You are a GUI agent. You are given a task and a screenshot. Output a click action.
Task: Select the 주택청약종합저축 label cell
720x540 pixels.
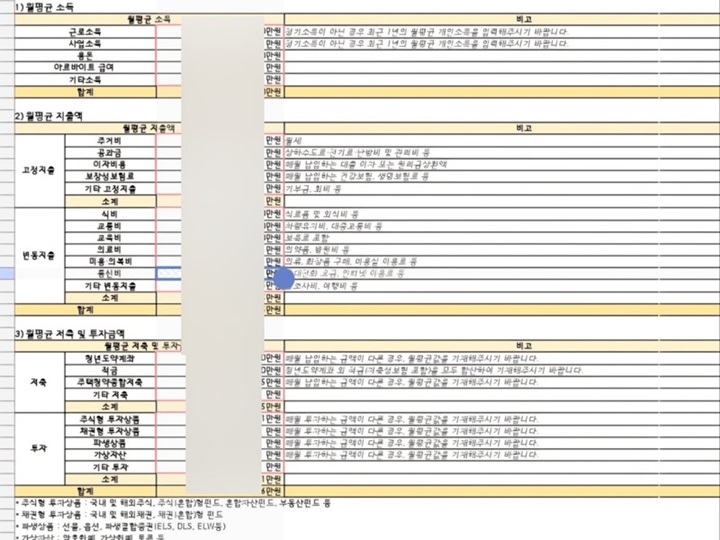110,382
